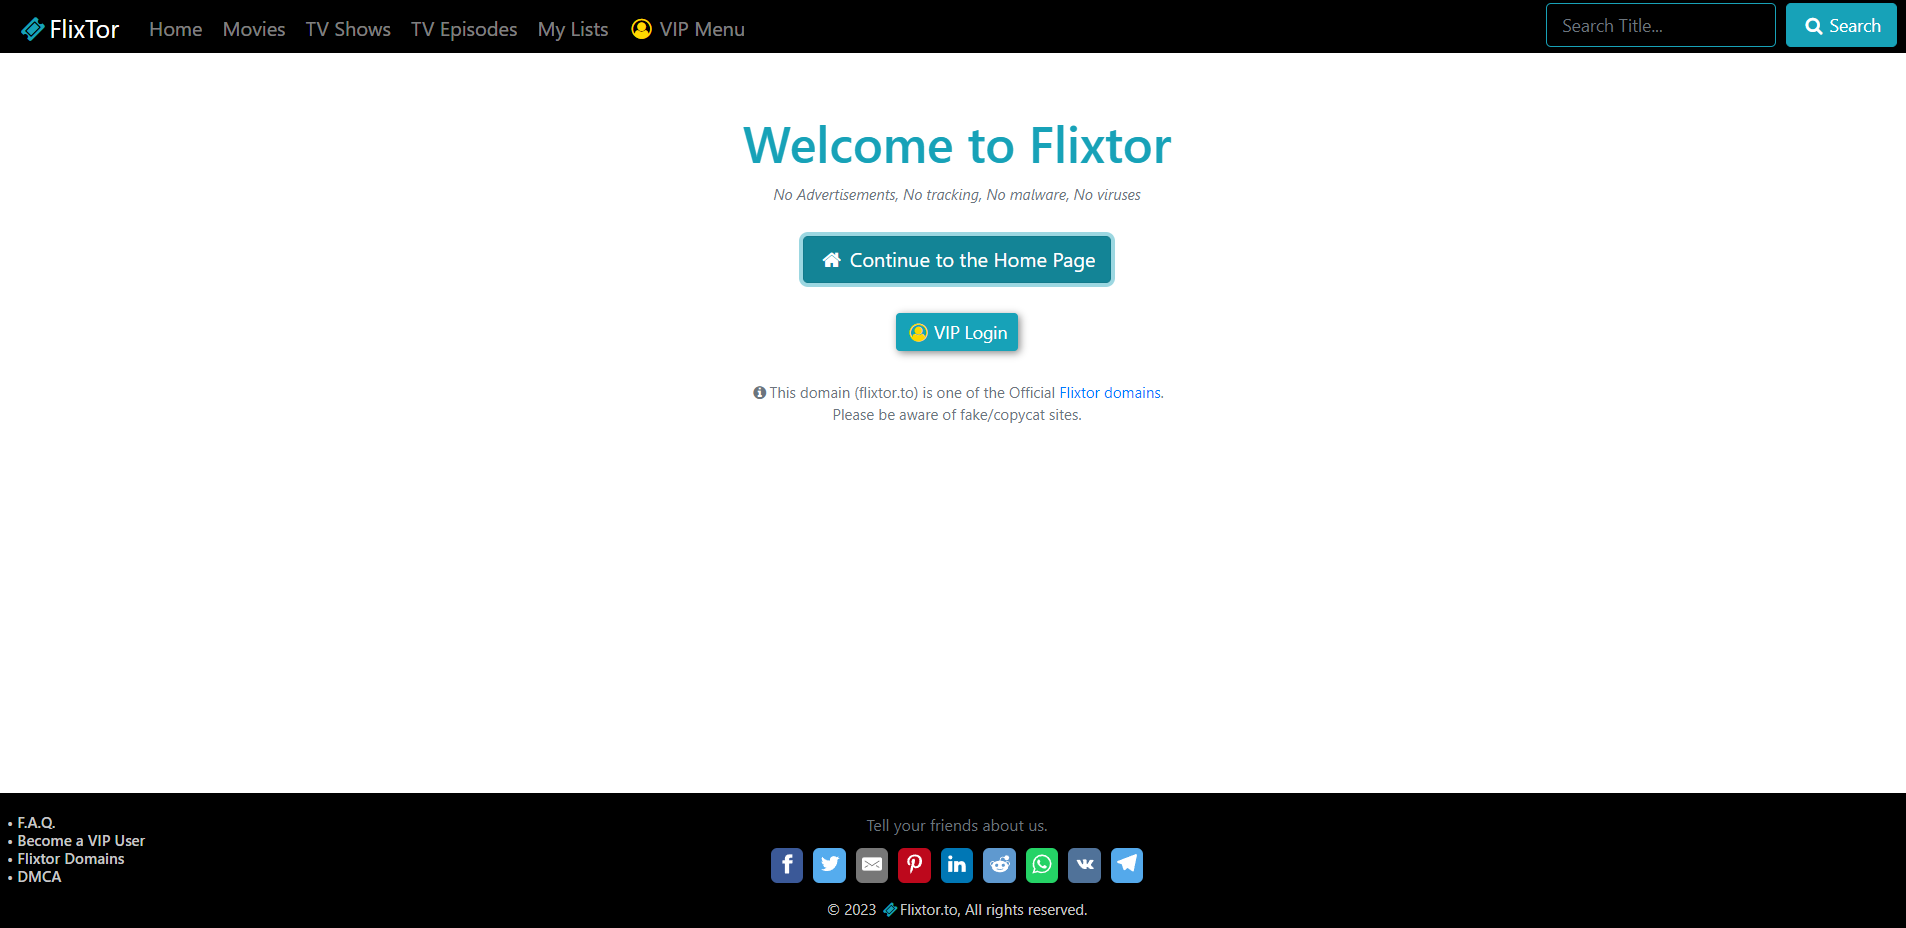
Task: Click the VIP Login button
Action: point(957,332)
